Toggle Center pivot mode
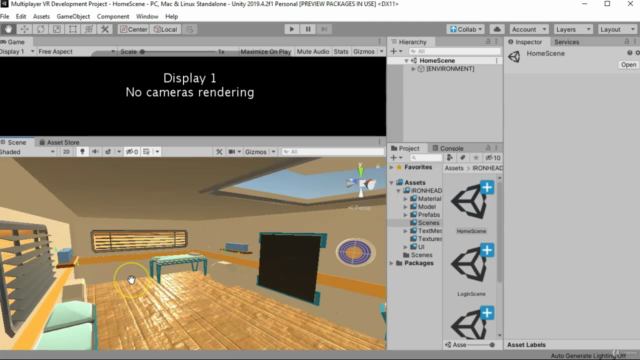640x360 pixels. click(133, 29)
